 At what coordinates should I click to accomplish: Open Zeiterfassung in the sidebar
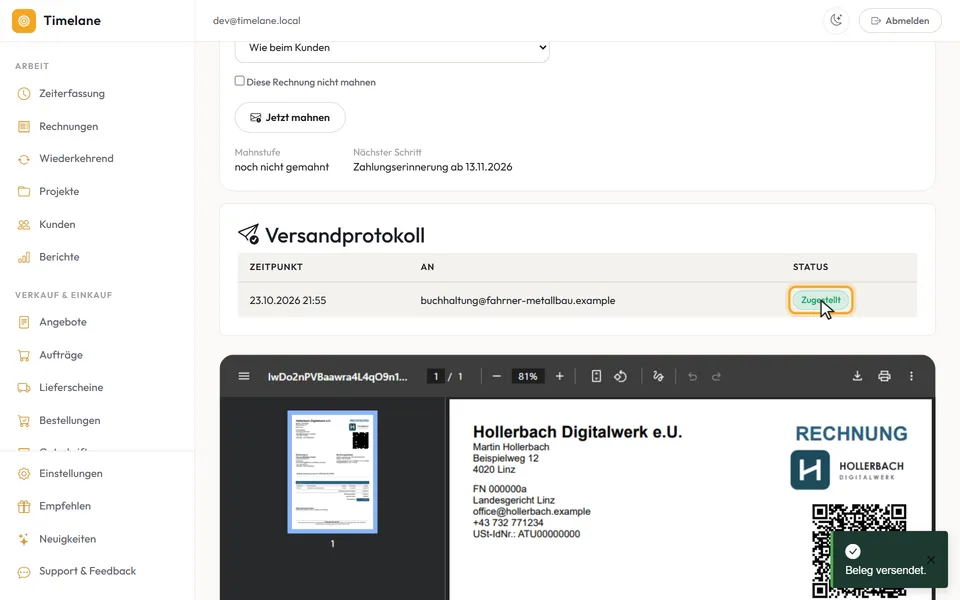tap(72, 94)
